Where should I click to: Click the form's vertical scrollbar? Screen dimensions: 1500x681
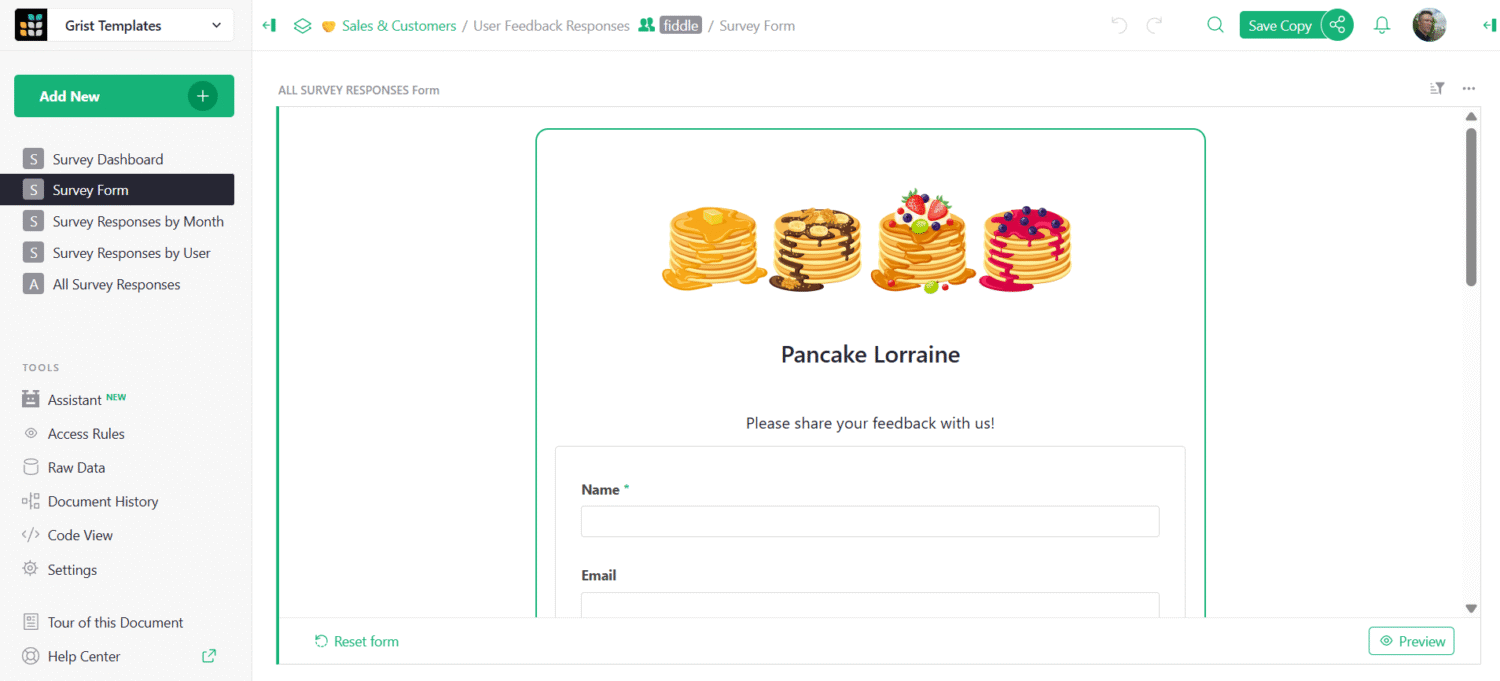(1471, 207)
